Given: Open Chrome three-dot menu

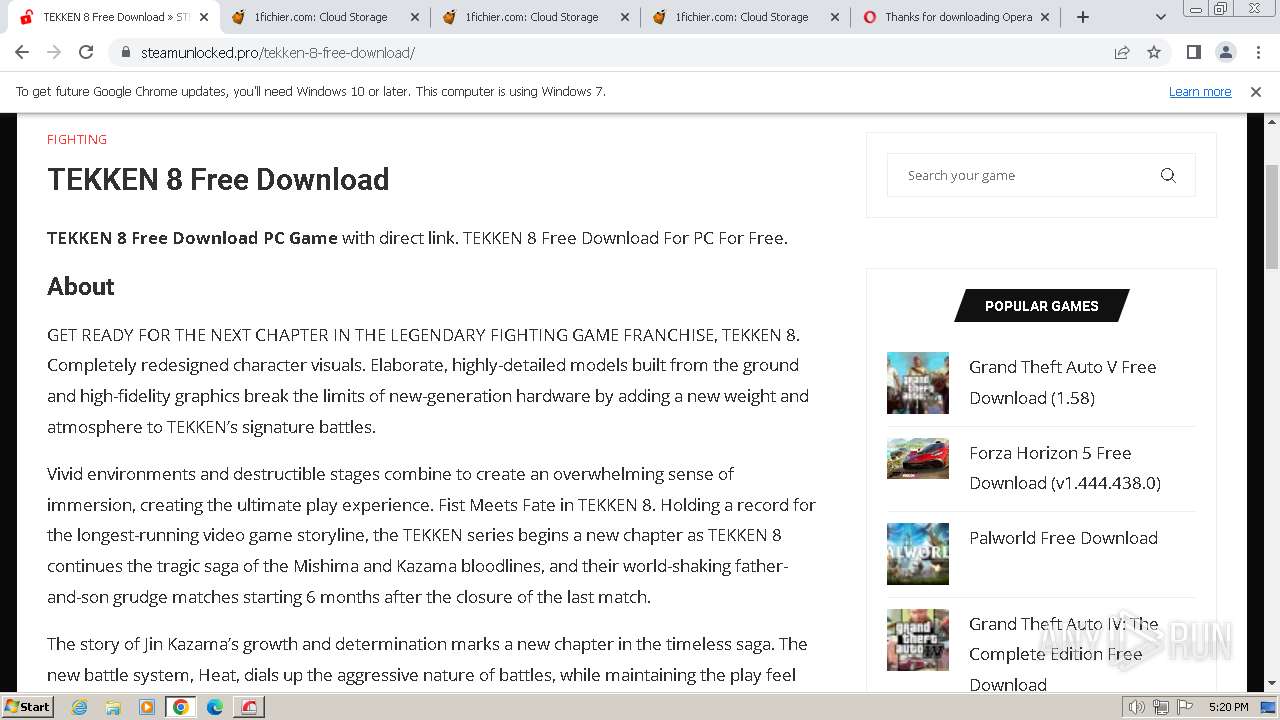Looking at the screenshot, I should pyautogui.click(x=1258, y=52).
